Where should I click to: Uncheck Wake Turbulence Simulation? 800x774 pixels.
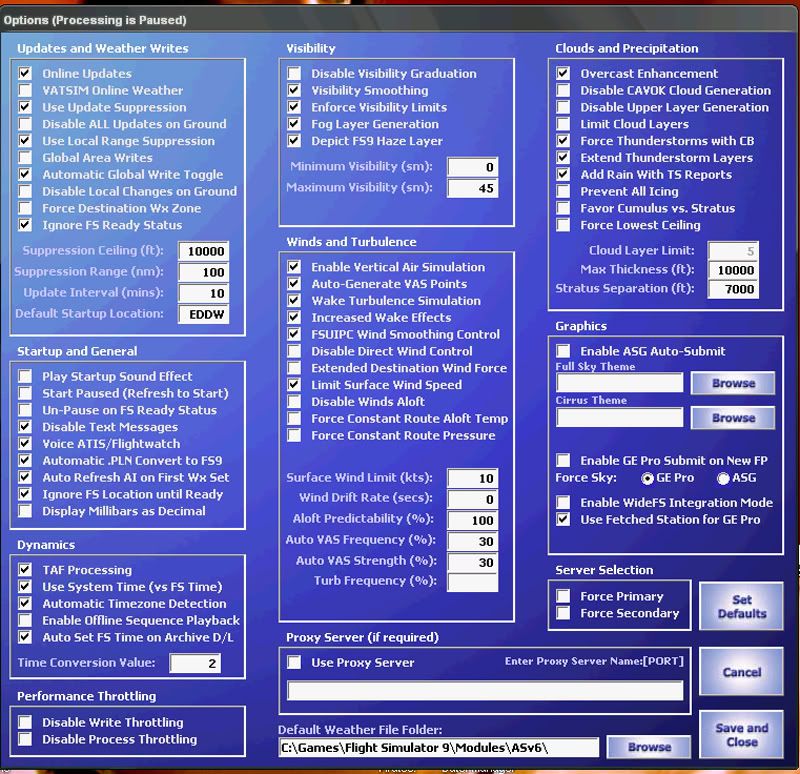294,300
